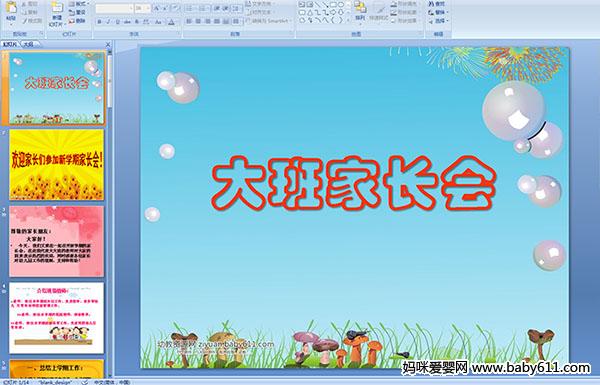Select the white slide 4 thumbnail

coord(57,318)
